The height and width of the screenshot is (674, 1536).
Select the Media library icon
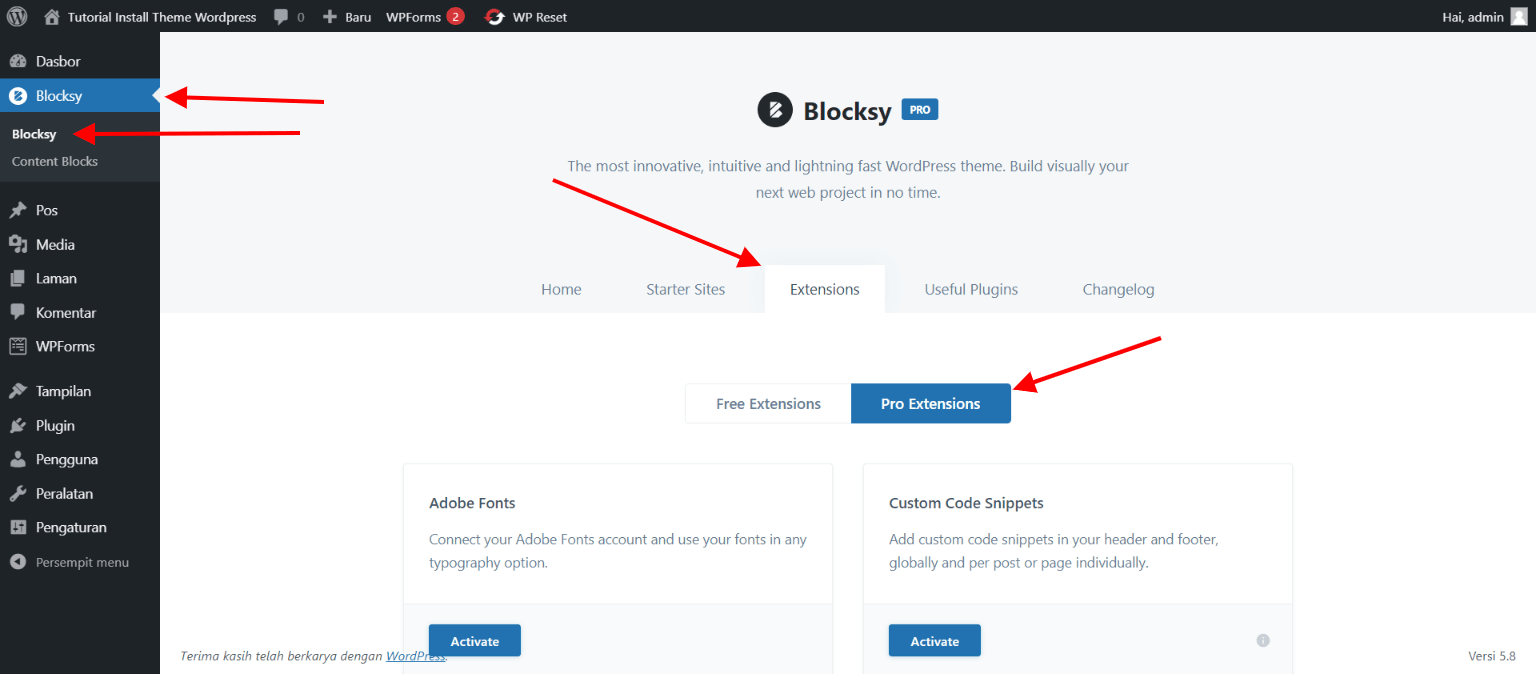click(x=18, y=244)
